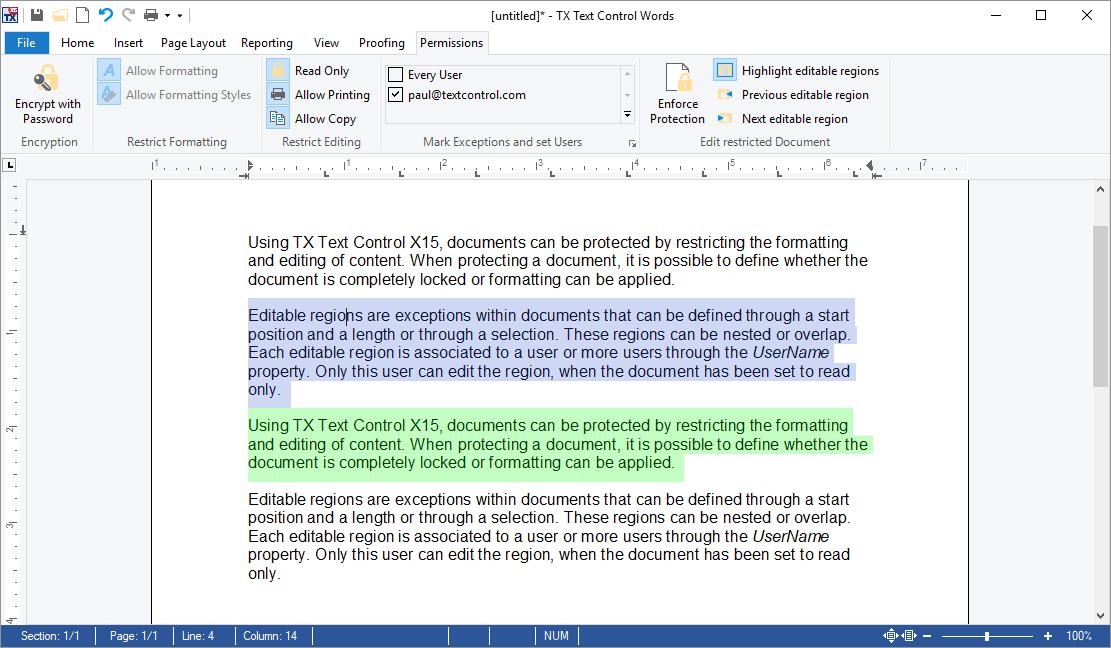The height and width of the screenshot is (648, 1111).
Task: Open Mark Exceptions dialog launcher
Action: tap(632, 144)
